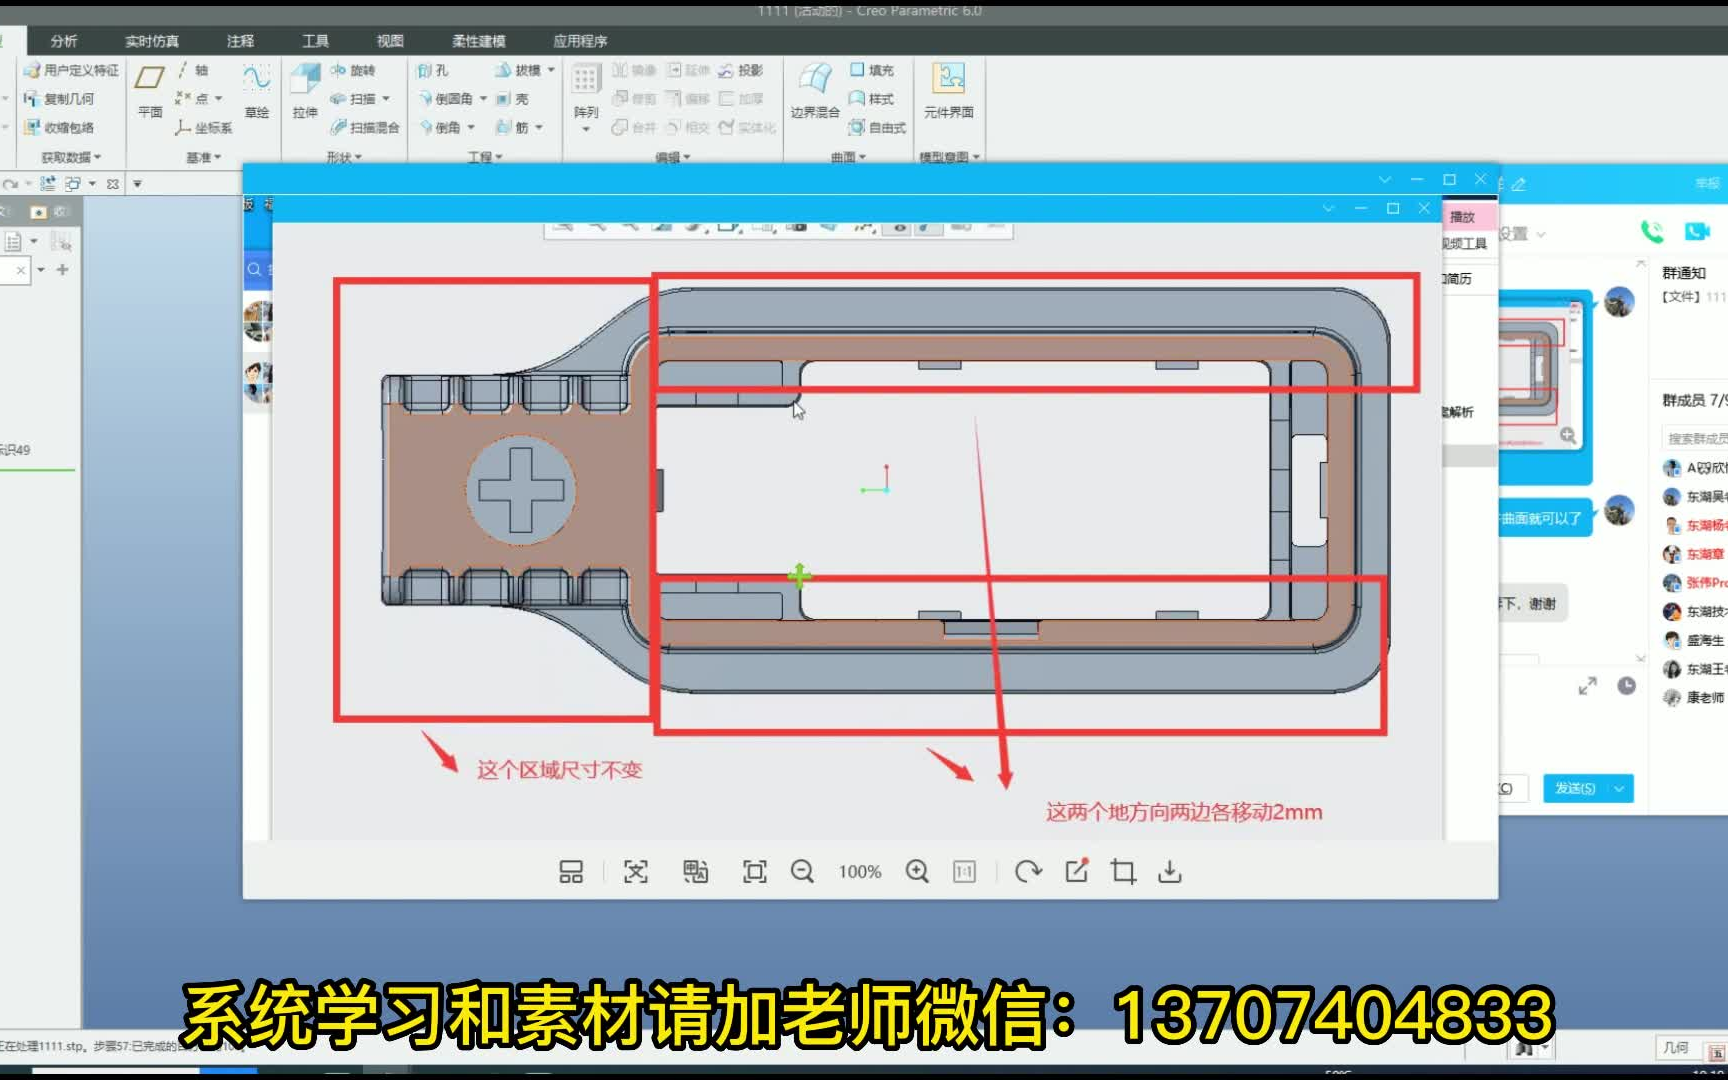Image resolution: width=1728 pixels, height=1080 pixels.
Task: Expand the chat input area with arrows icon
Action: click(1588, 686)
